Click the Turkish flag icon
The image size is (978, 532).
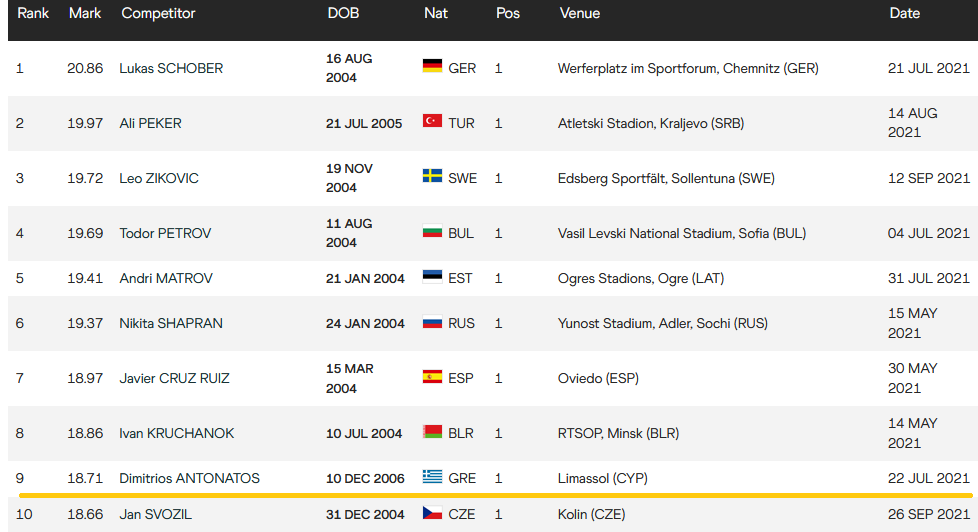click(432, 123)
